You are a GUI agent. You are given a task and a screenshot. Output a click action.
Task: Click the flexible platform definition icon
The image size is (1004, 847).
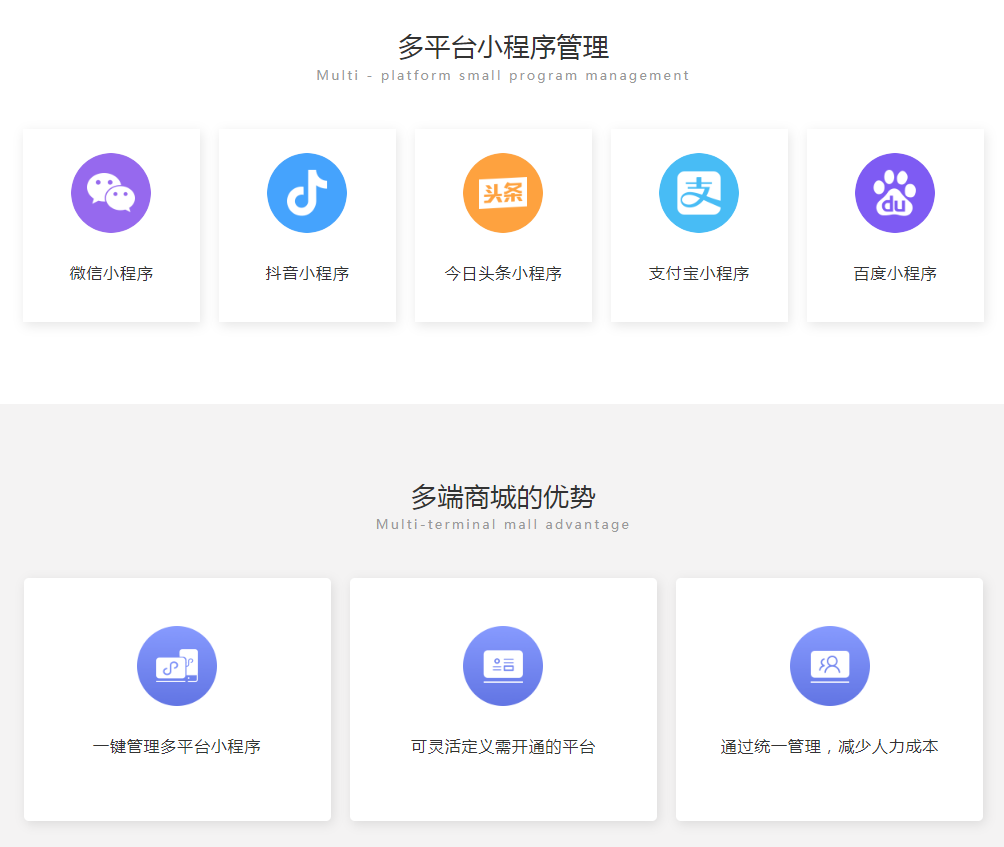click(503, 665)
